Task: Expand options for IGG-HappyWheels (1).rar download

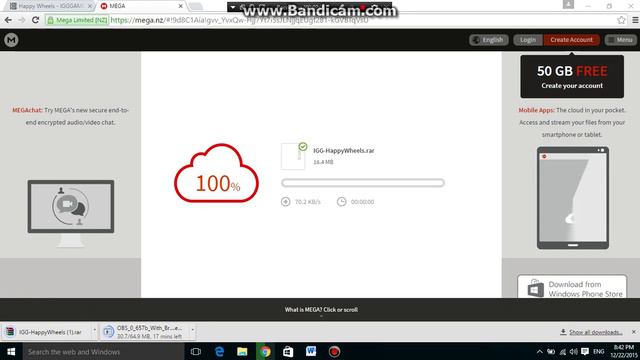Action: (95, 330)
